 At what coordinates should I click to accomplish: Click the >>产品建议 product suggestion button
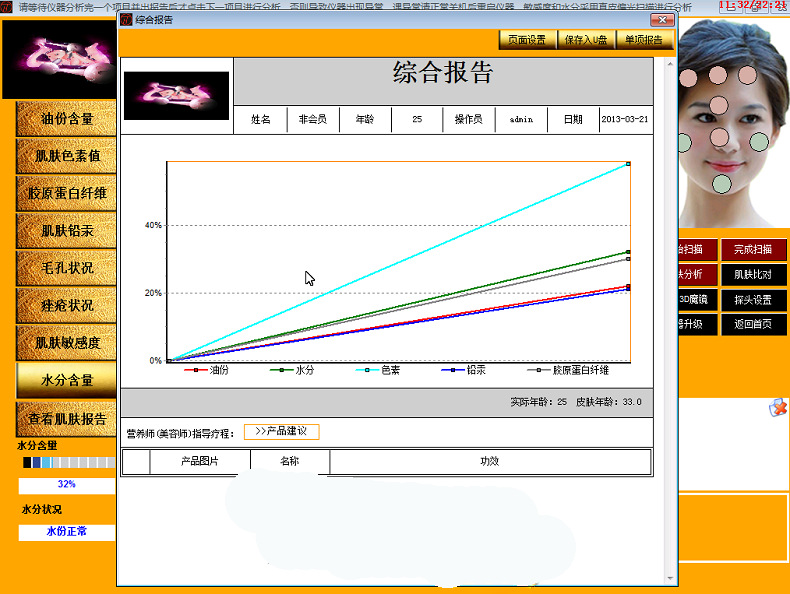point(282,432)
